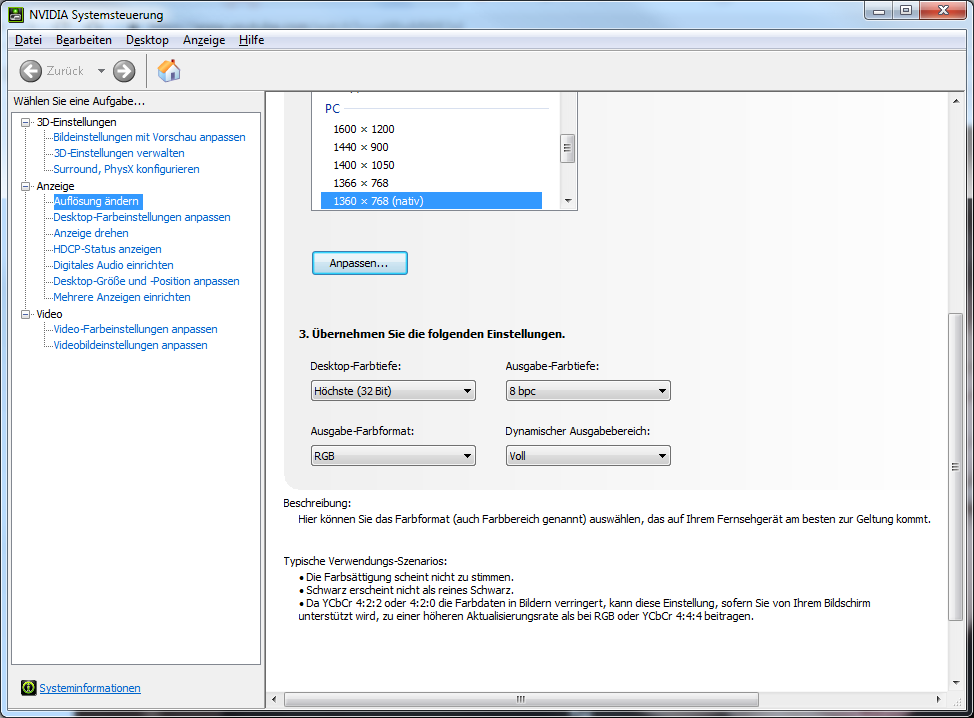This screenshot has width=974, height=718.
Task: Click the resolution list scroll-down arrow
Action: [x=568, y=201]
